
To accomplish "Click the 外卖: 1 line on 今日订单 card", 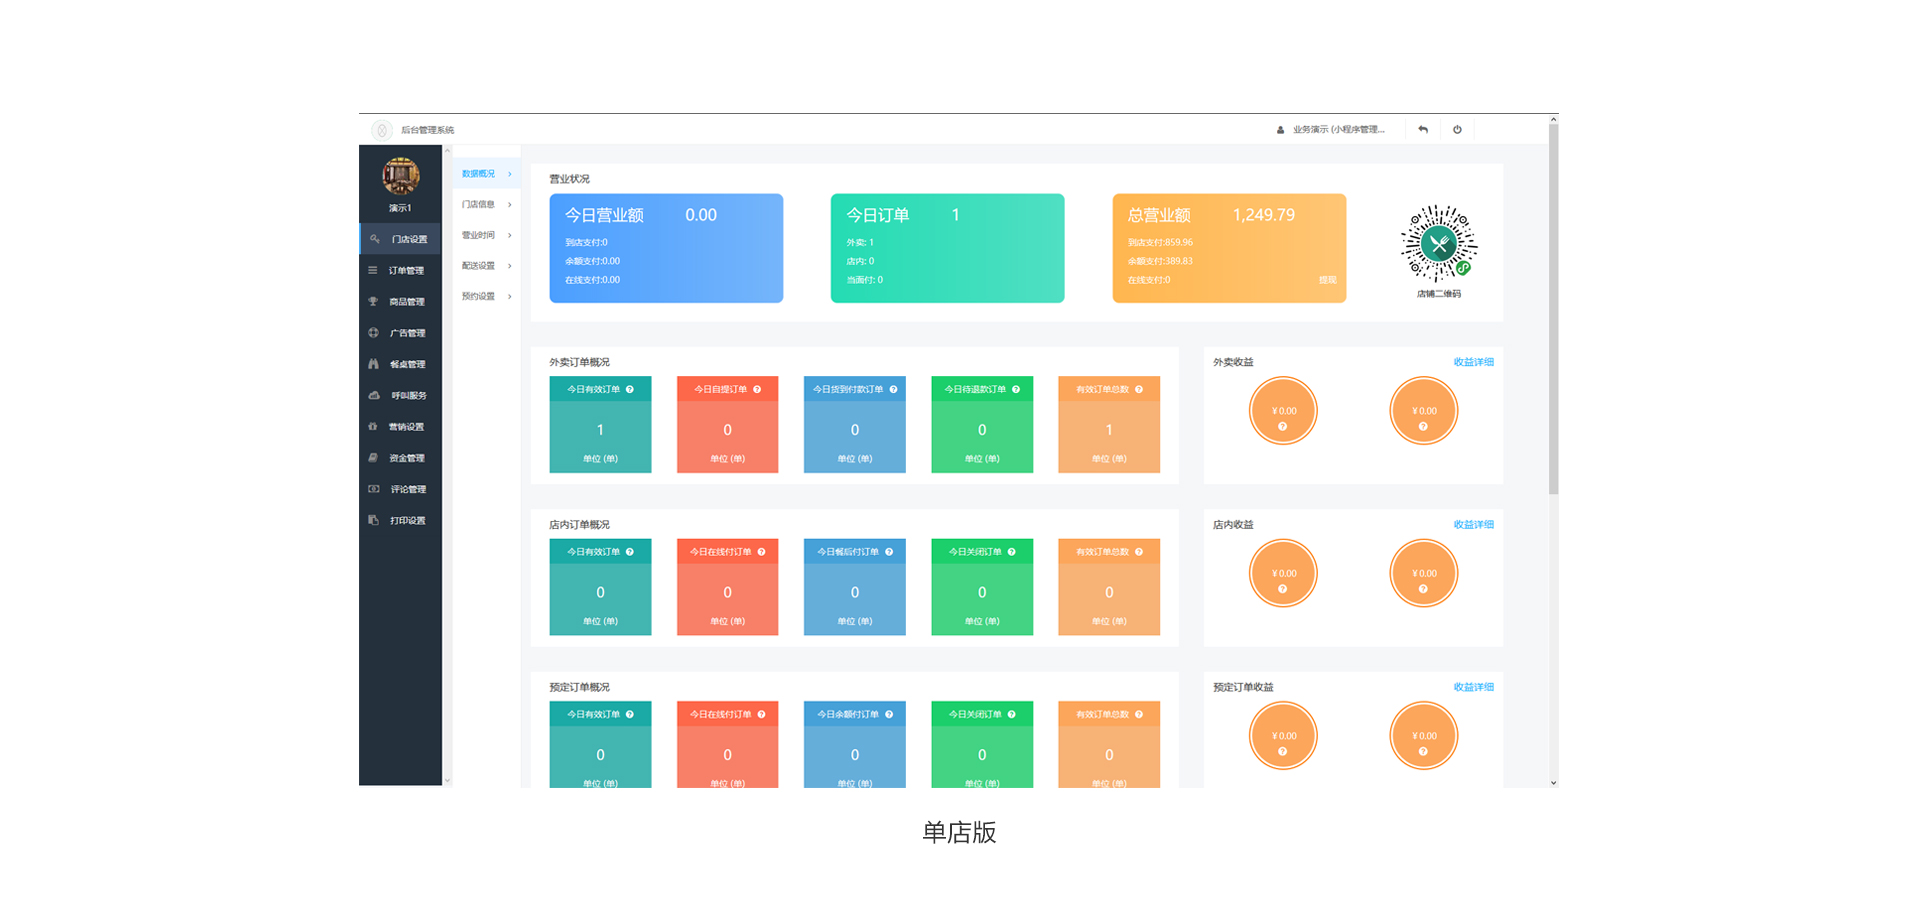I will click(860, 242).
